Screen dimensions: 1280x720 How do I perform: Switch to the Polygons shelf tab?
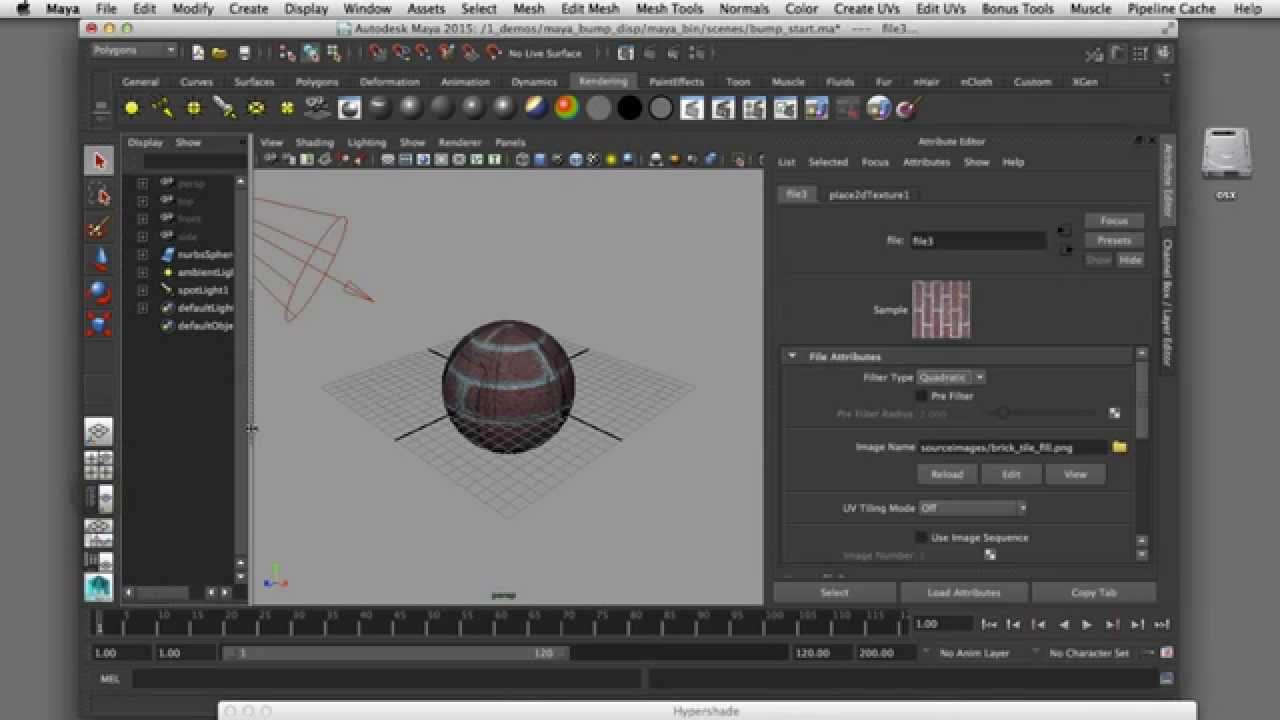pyautogui.click(x=317, y=82)
